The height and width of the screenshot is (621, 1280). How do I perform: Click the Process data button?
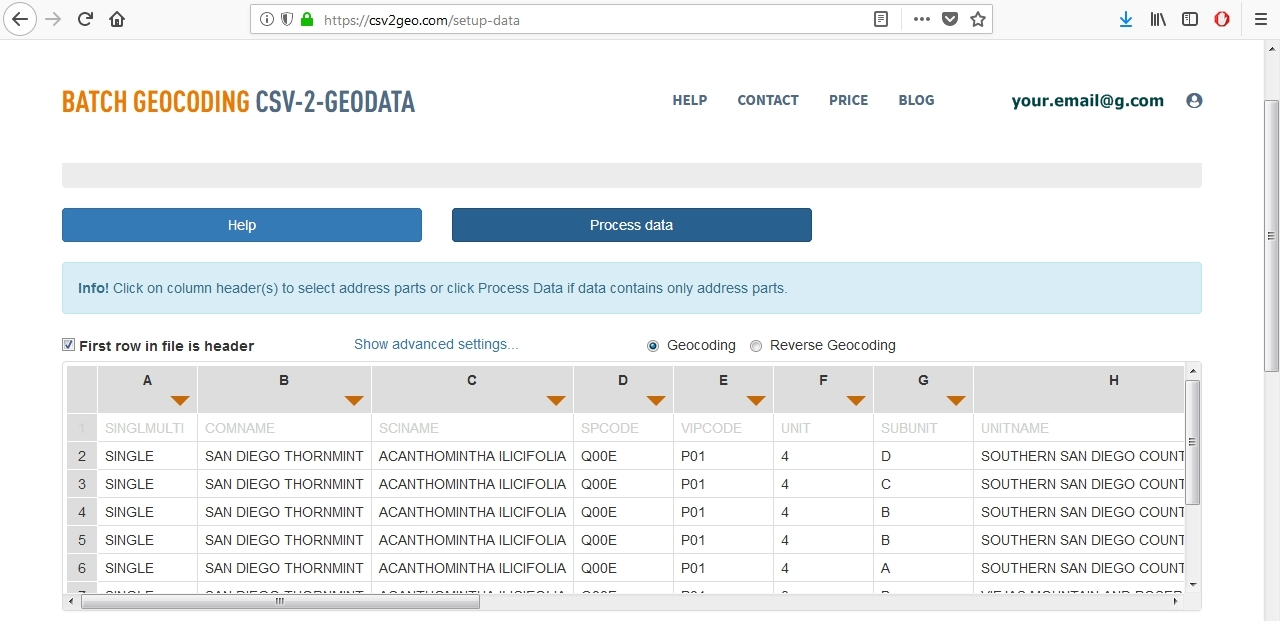[632, 225]
